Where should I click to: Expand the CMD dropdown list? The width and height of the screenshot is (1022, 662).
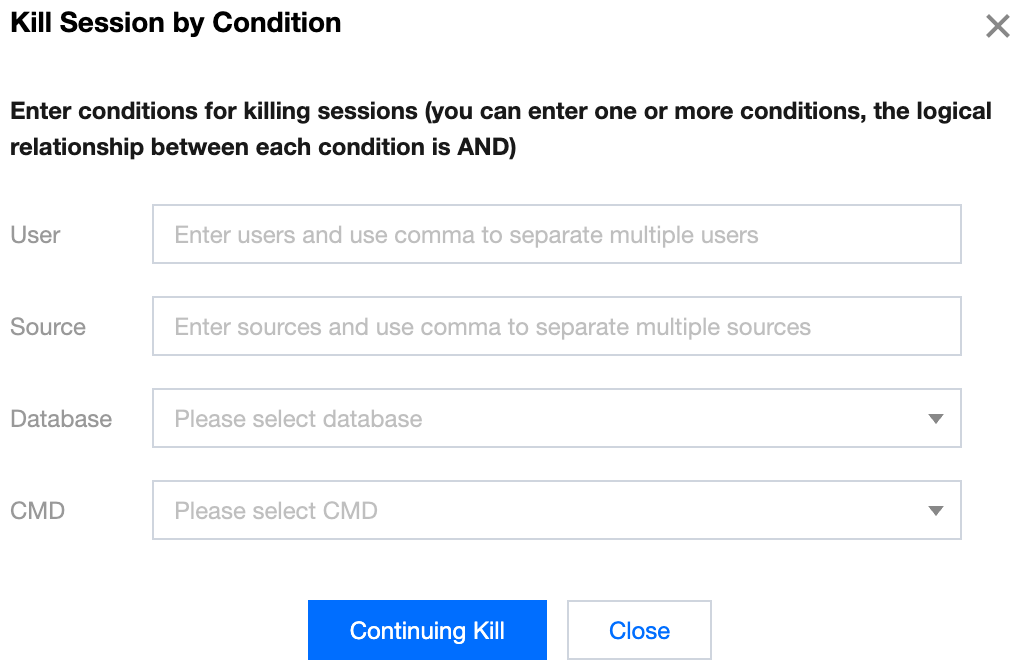click(556, 511)
